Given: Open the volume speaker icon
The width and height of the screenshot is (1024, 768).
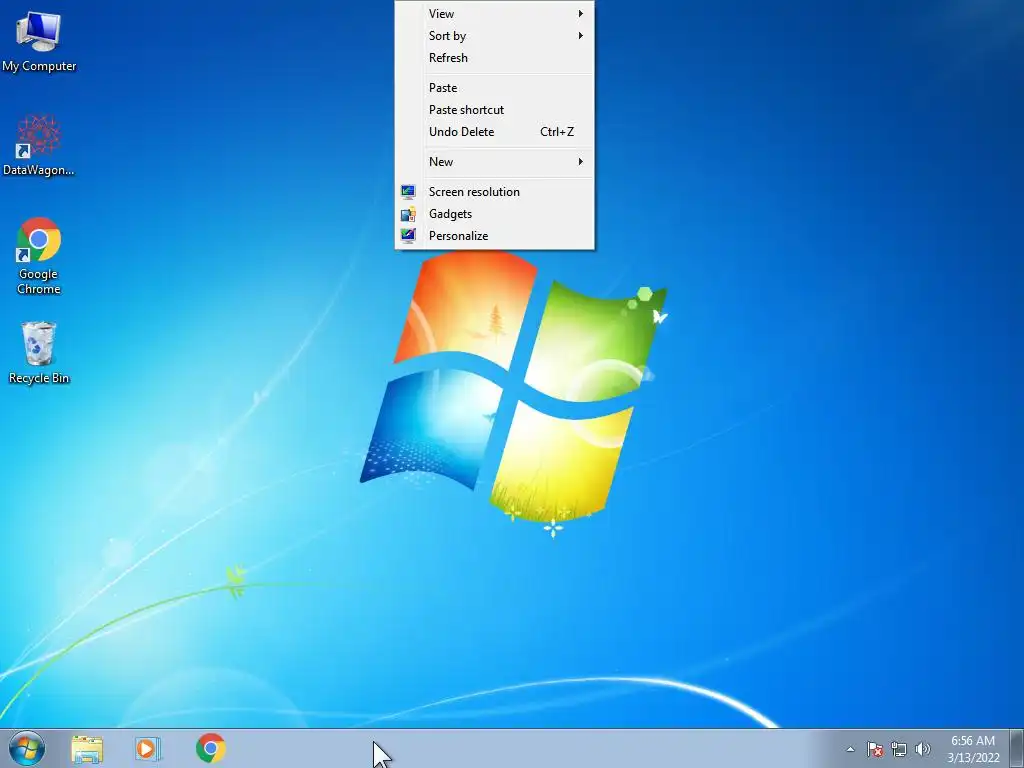Looking at the screenshot, I should [922, 749].
